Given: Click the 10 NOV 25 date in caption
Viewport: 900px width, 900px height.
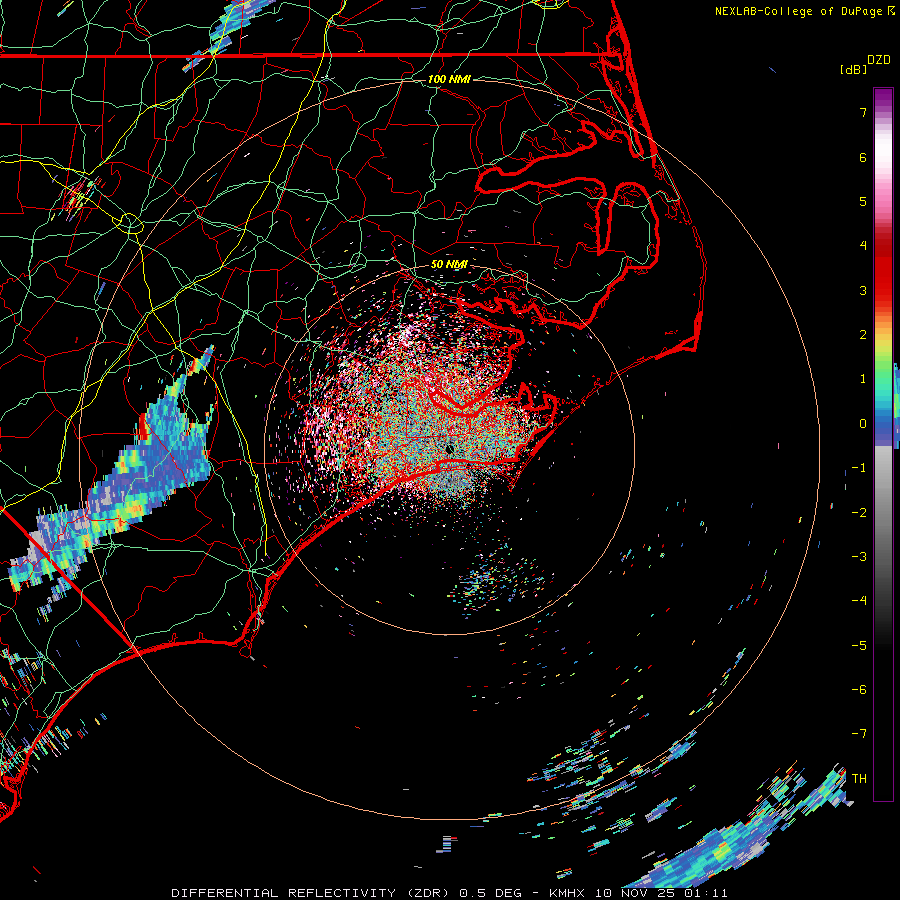Looking at the screenshot, I should 636,893.
